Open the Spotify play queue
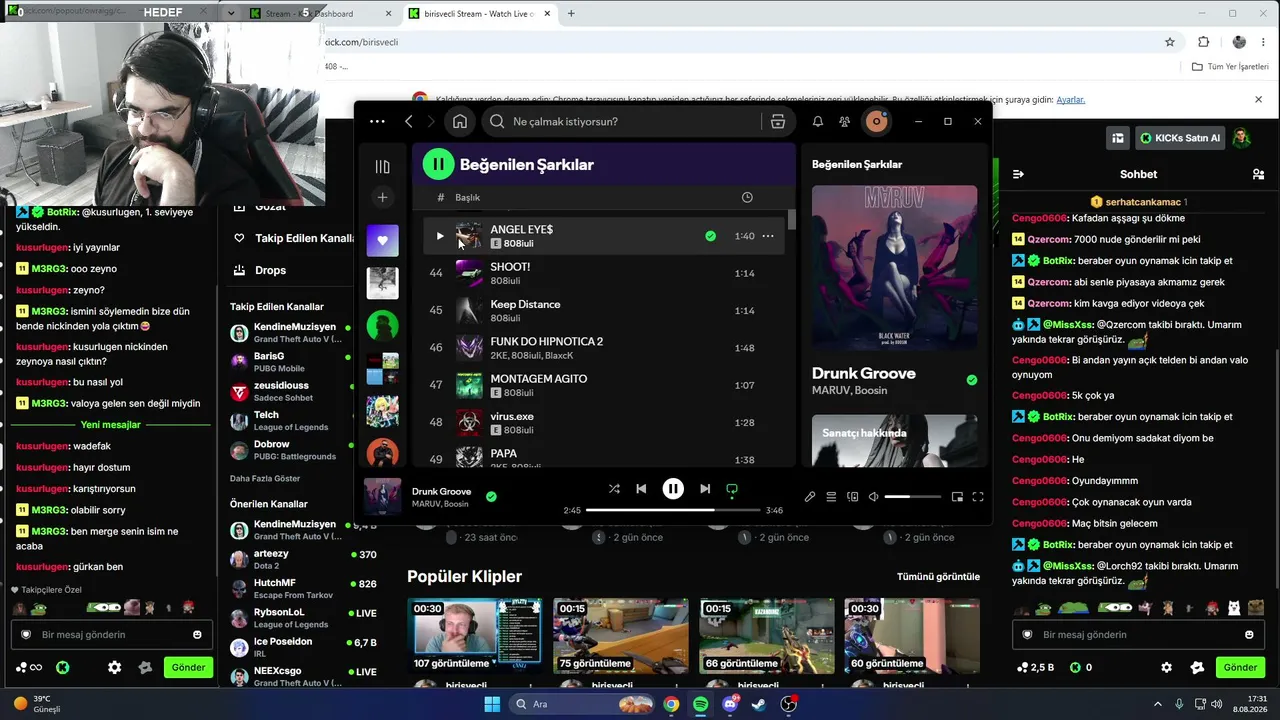Screen dimensions: 1280x720 (x=831, y=497)
